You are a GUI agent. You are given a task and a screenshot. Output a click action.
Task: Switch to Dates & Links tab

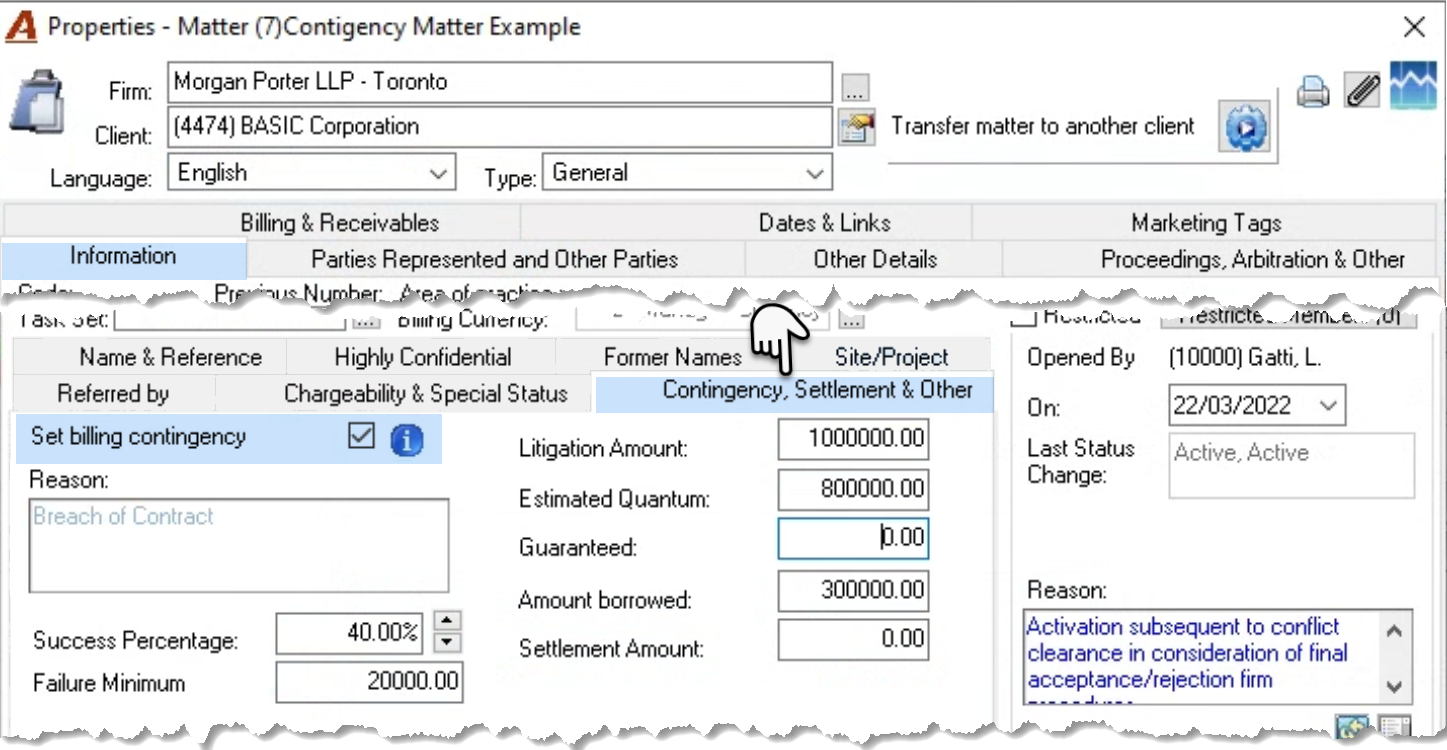tap(825, 223)
